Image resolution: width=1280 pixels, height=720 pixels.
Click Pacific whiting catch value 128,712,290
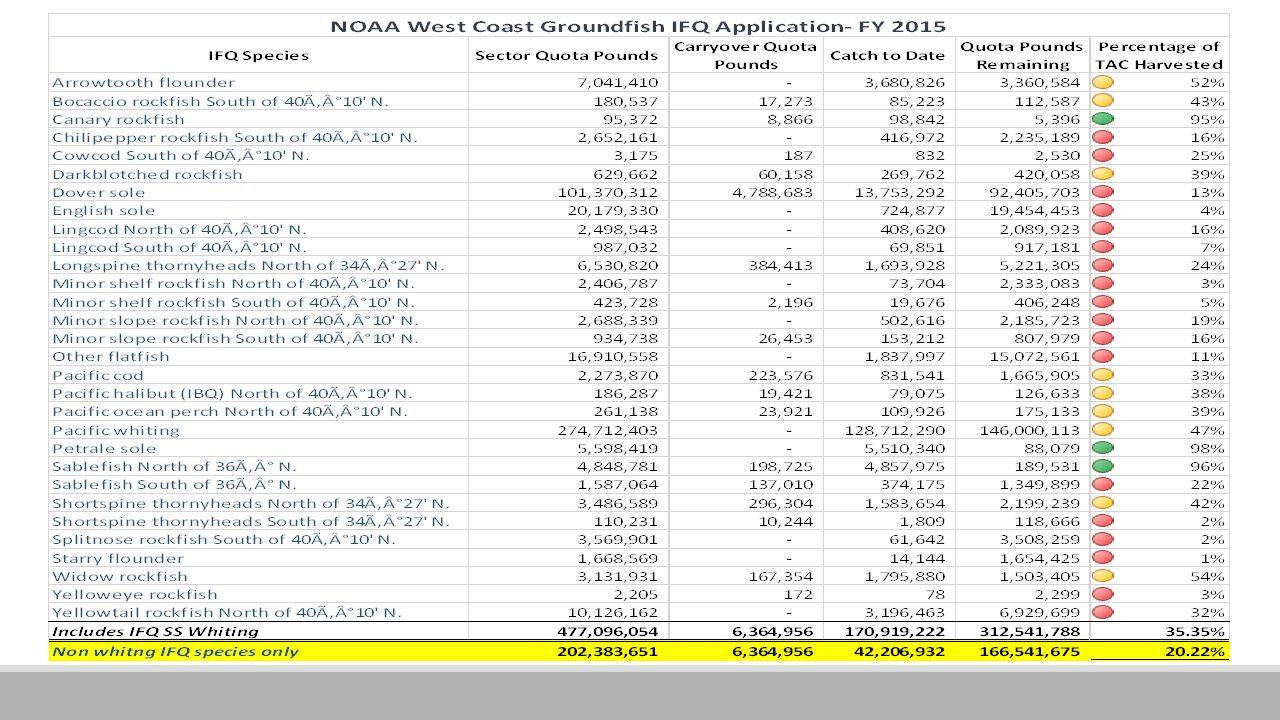893,430
